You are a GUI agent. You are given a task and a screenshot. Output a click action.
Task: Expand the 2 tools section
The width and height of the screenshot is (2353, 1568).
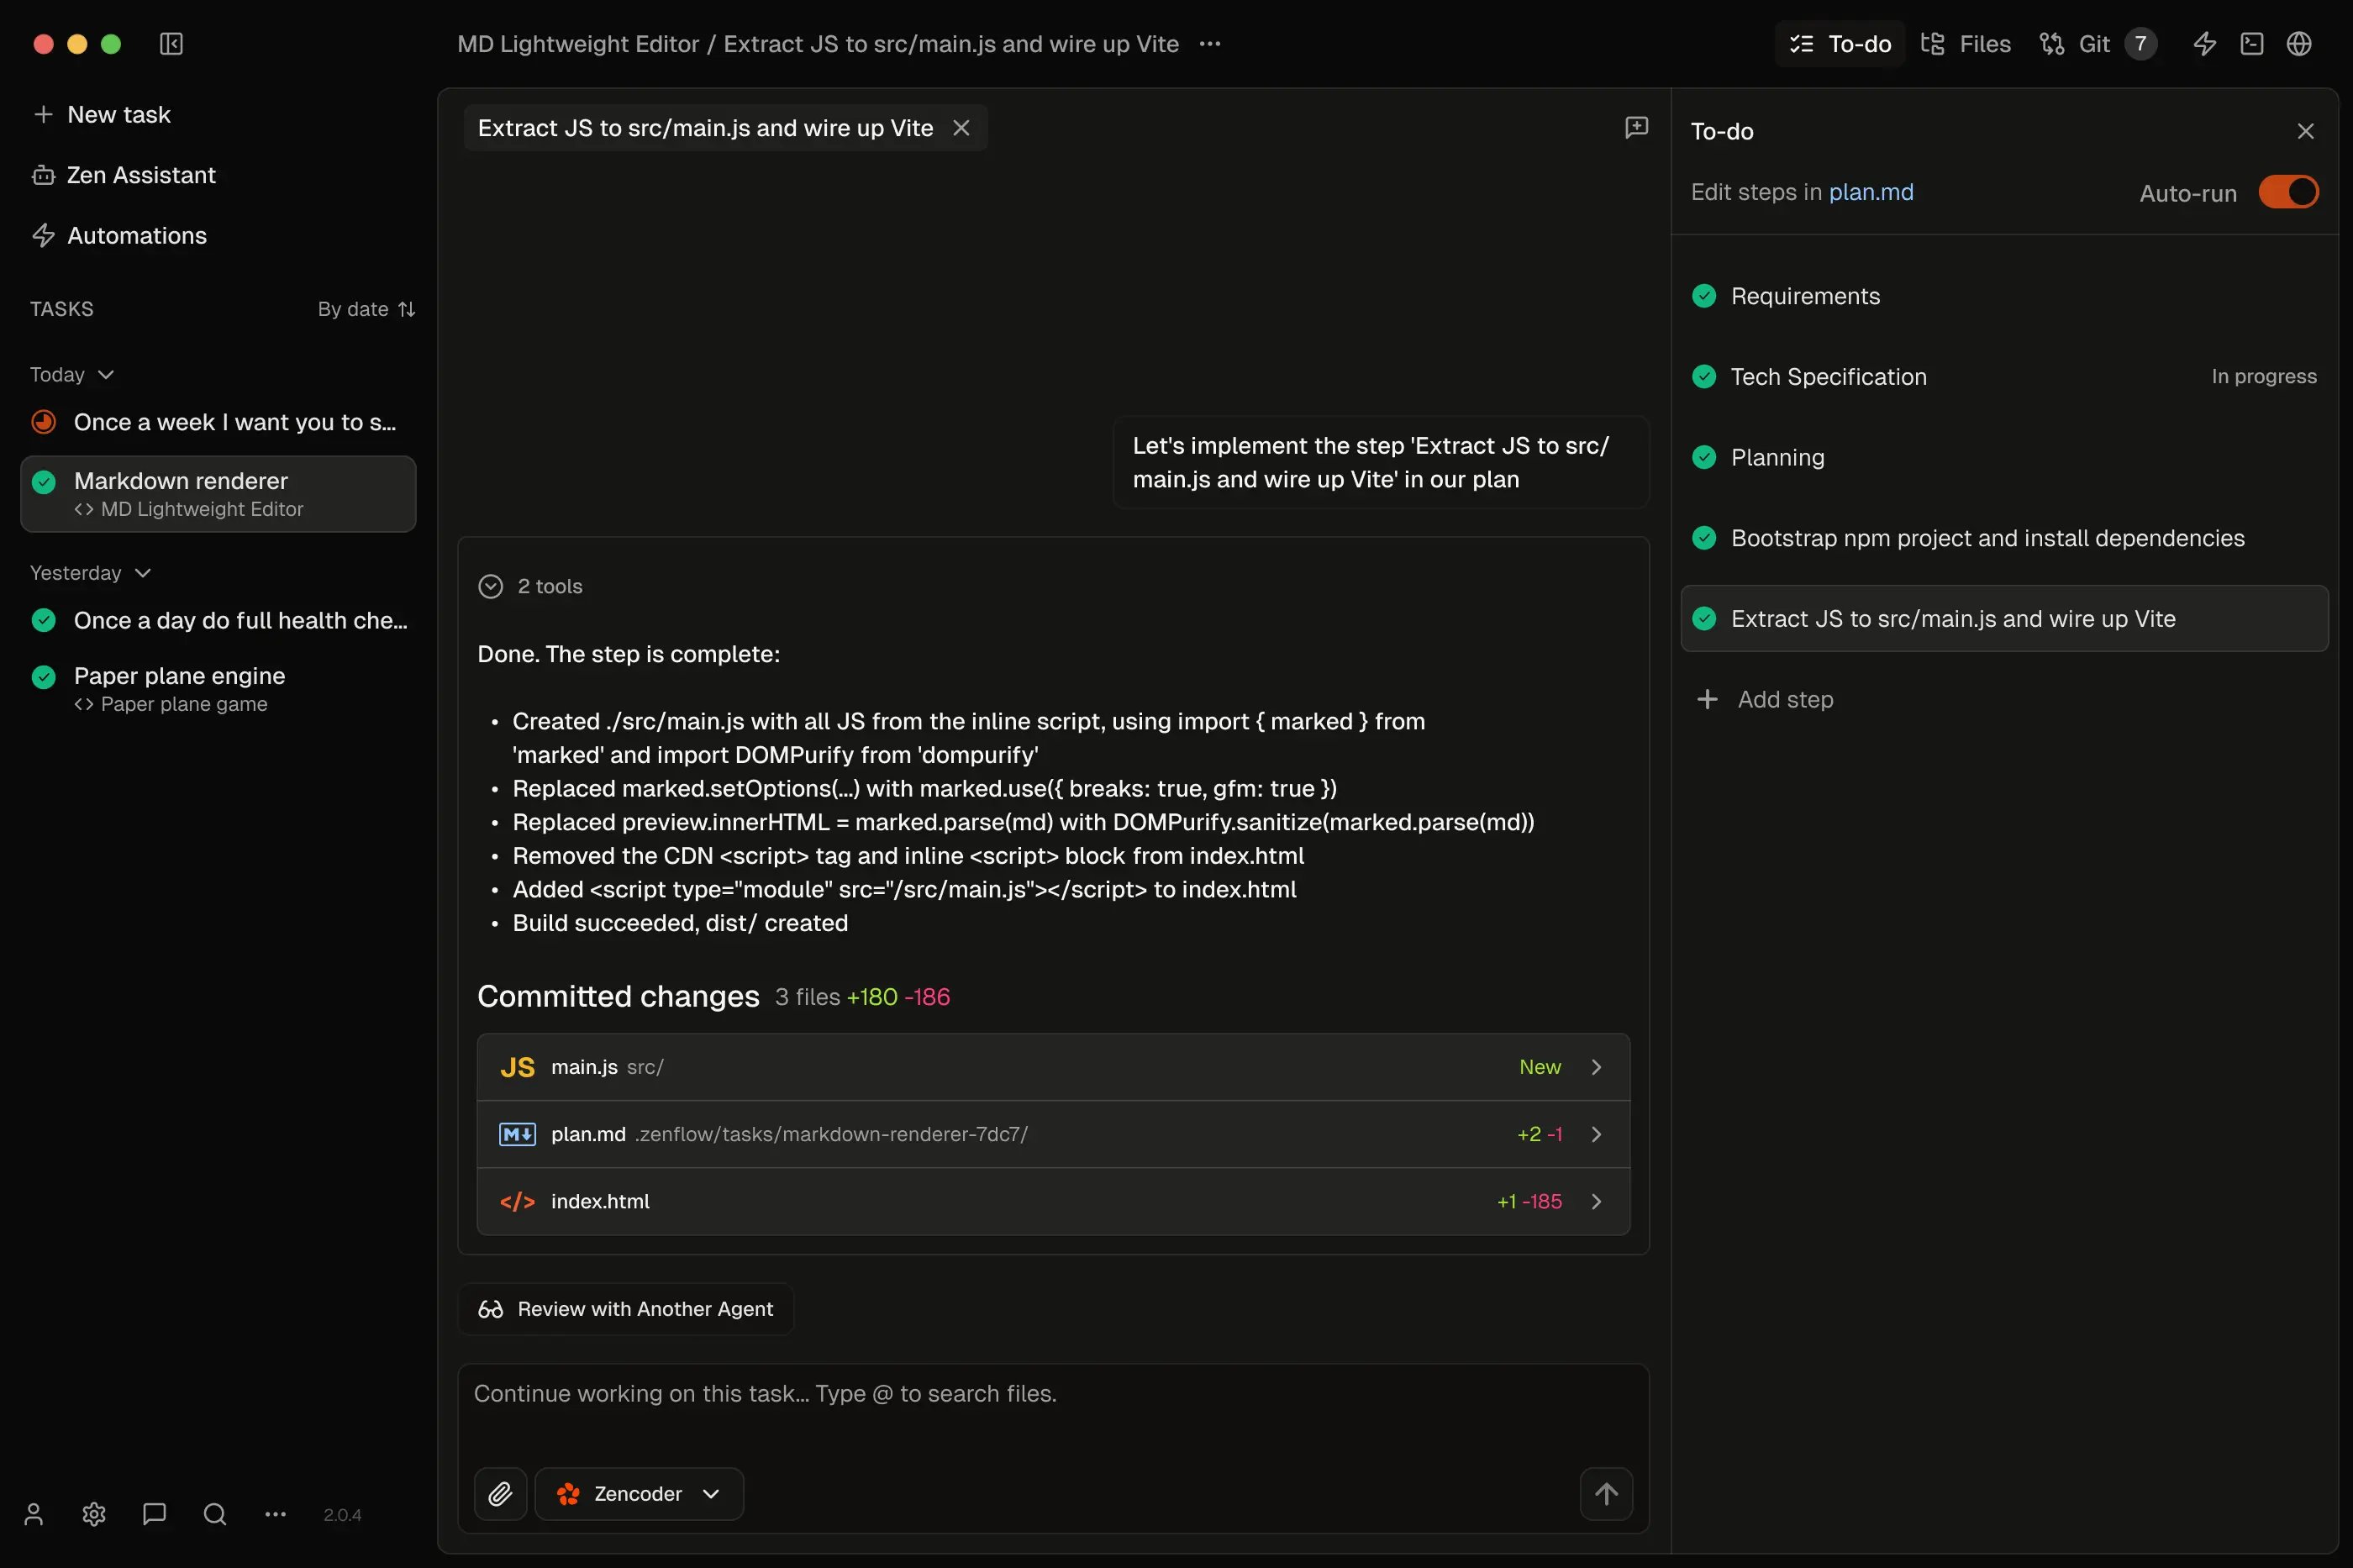531,586
